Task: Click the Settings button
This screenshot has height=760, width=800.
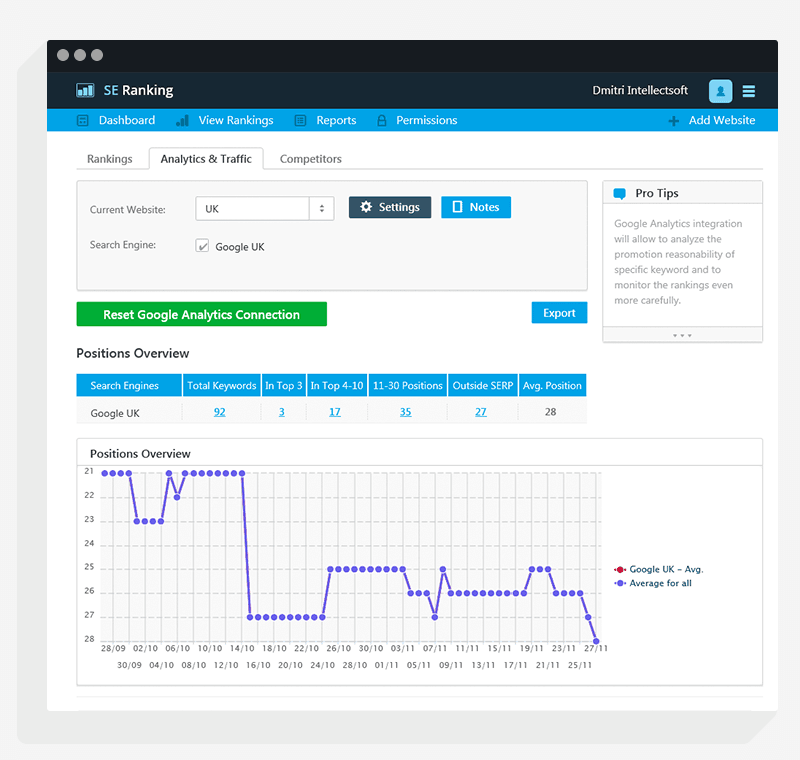Action: [x=390, y=207]
